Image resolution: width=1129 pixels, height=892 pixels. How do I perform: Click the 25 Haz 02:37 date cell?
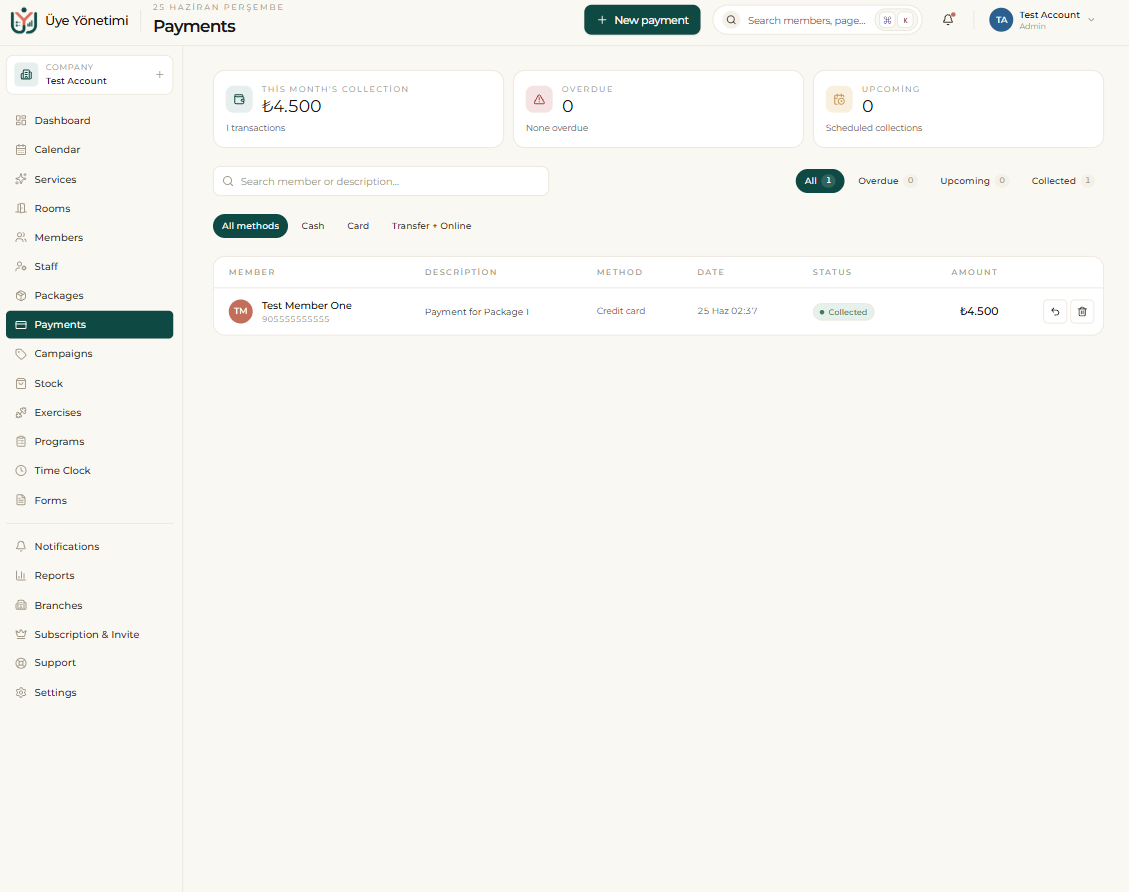coord(727,311)
